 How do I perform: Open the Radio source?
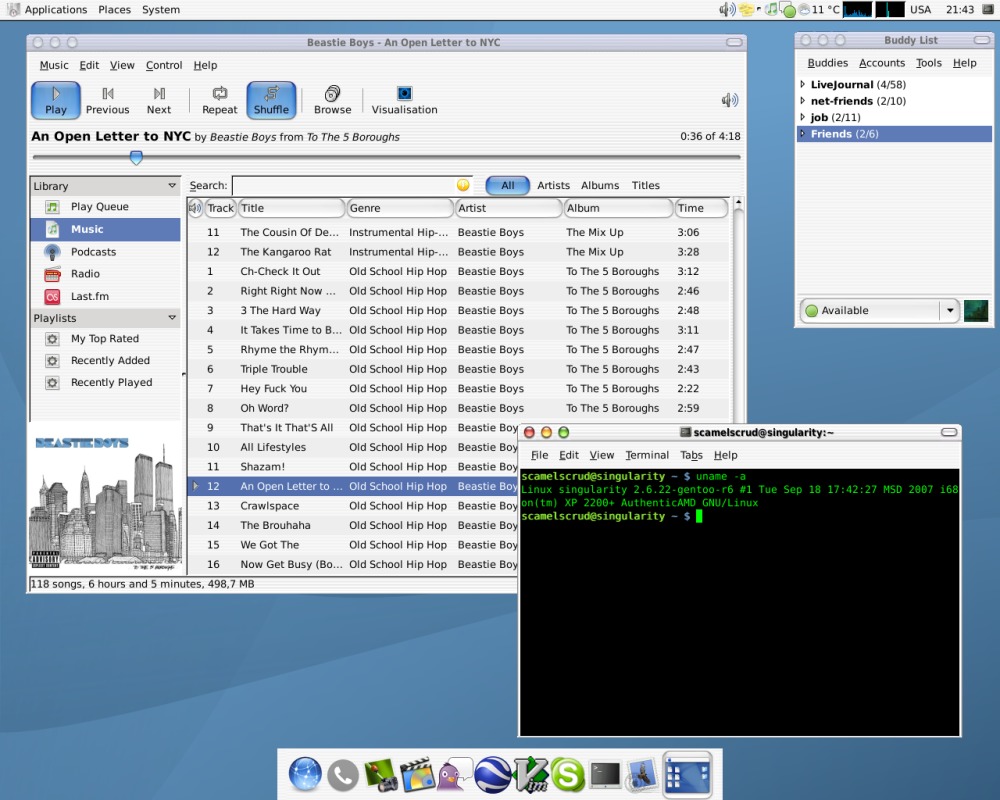pos(106,274)
